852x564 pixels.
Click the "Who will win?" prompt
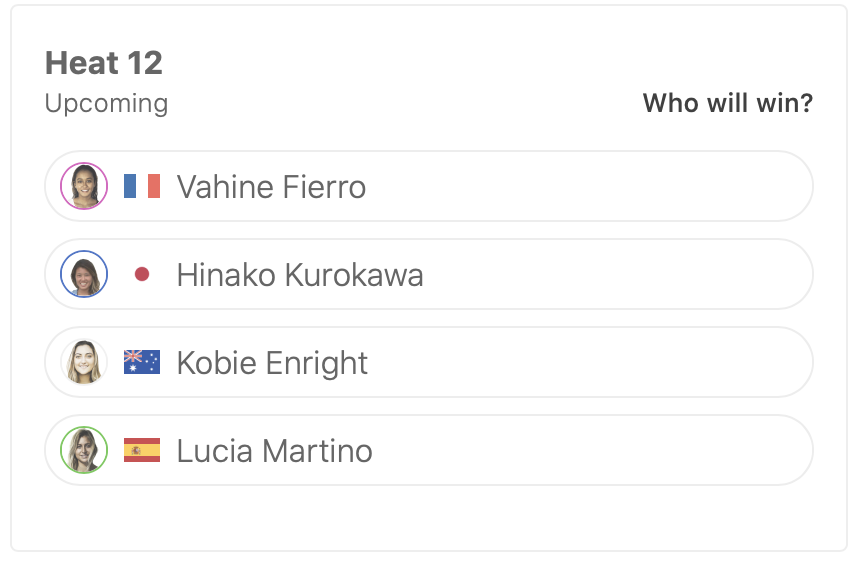point(727,103)
